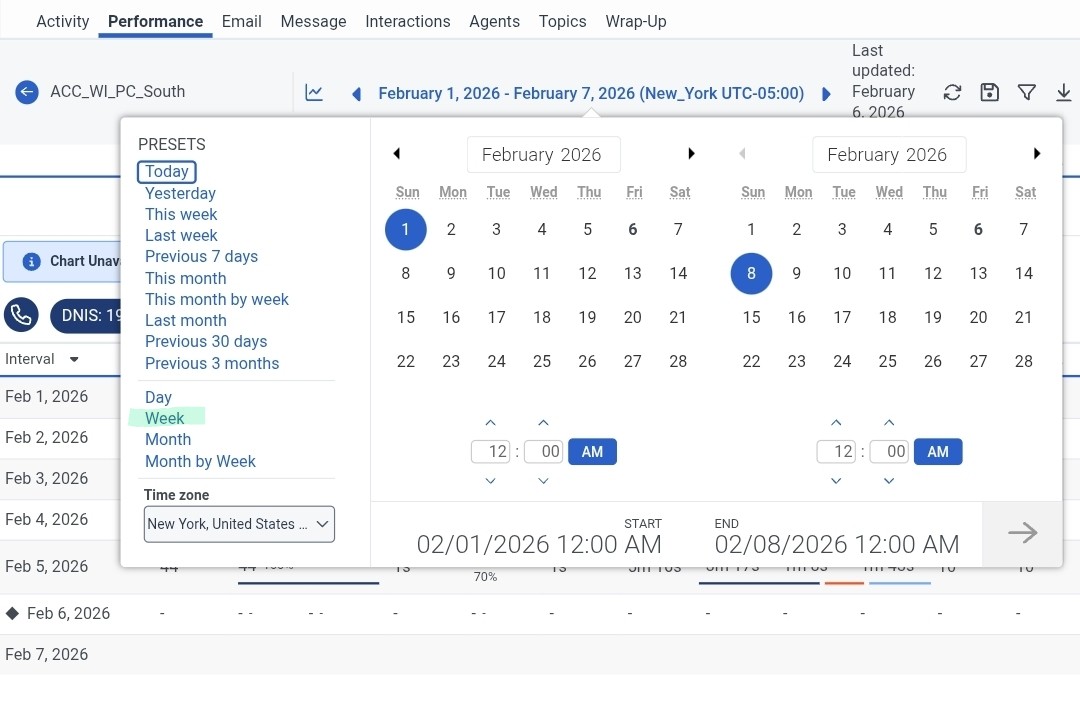
Task: Switch to the Interactions tab
Action: click(x=408, y=21)
